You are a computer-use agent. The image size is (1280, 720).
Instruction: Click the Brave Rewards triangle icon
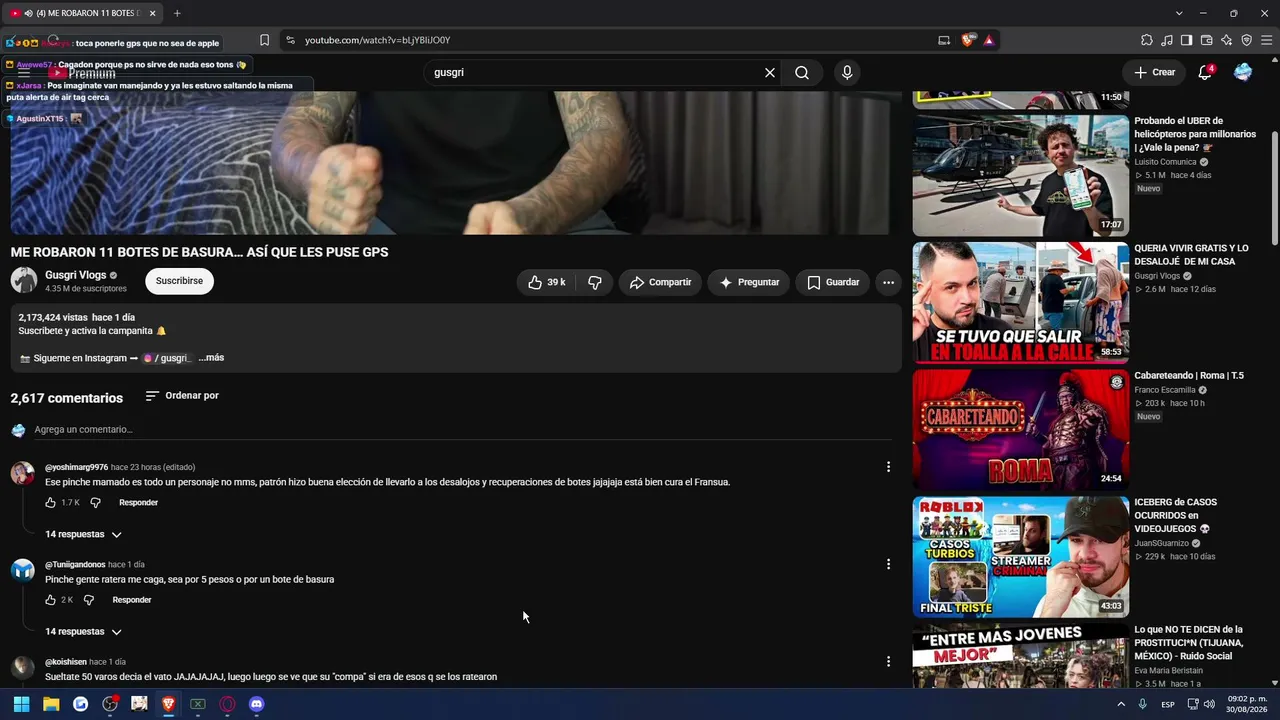[988, 40]
